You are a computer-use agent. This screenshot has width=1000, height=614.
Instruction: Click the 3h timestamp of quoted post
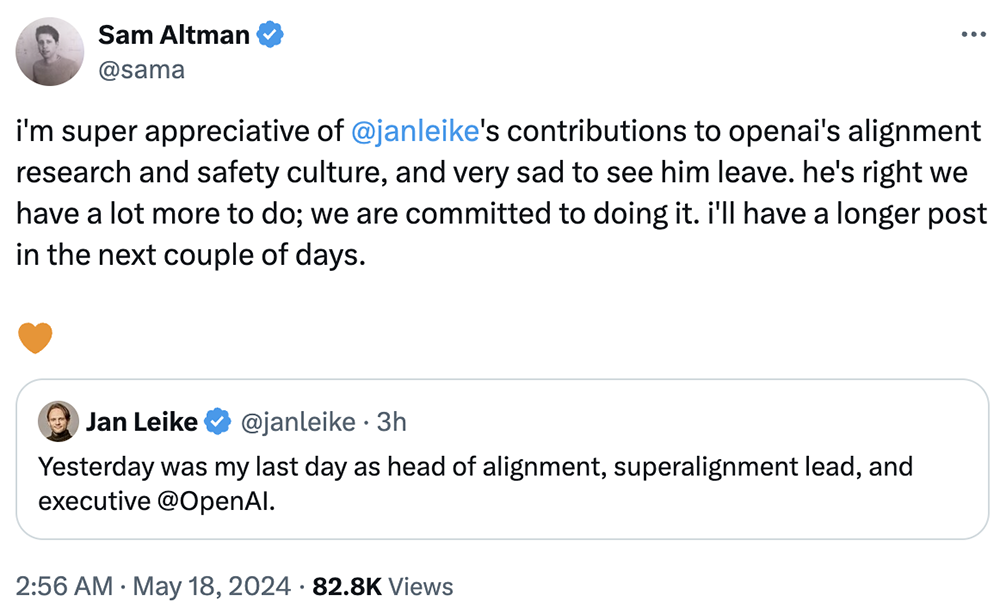tap(390, 423)
